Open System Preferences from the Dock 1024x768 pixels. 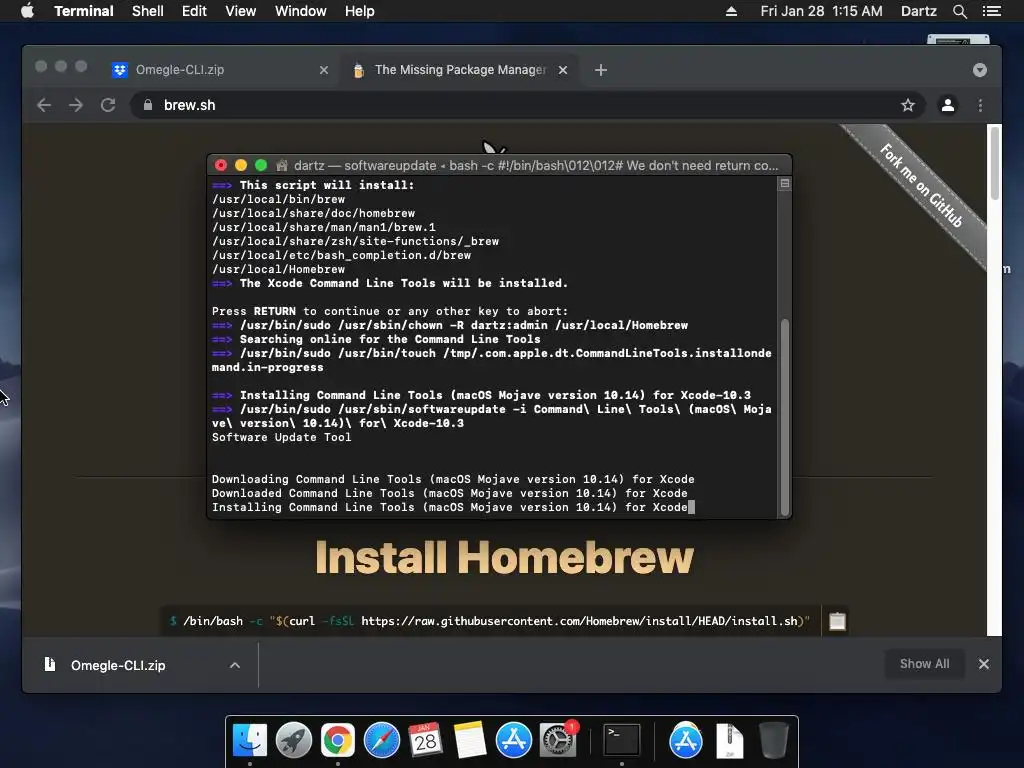click(x=558, y=741)
